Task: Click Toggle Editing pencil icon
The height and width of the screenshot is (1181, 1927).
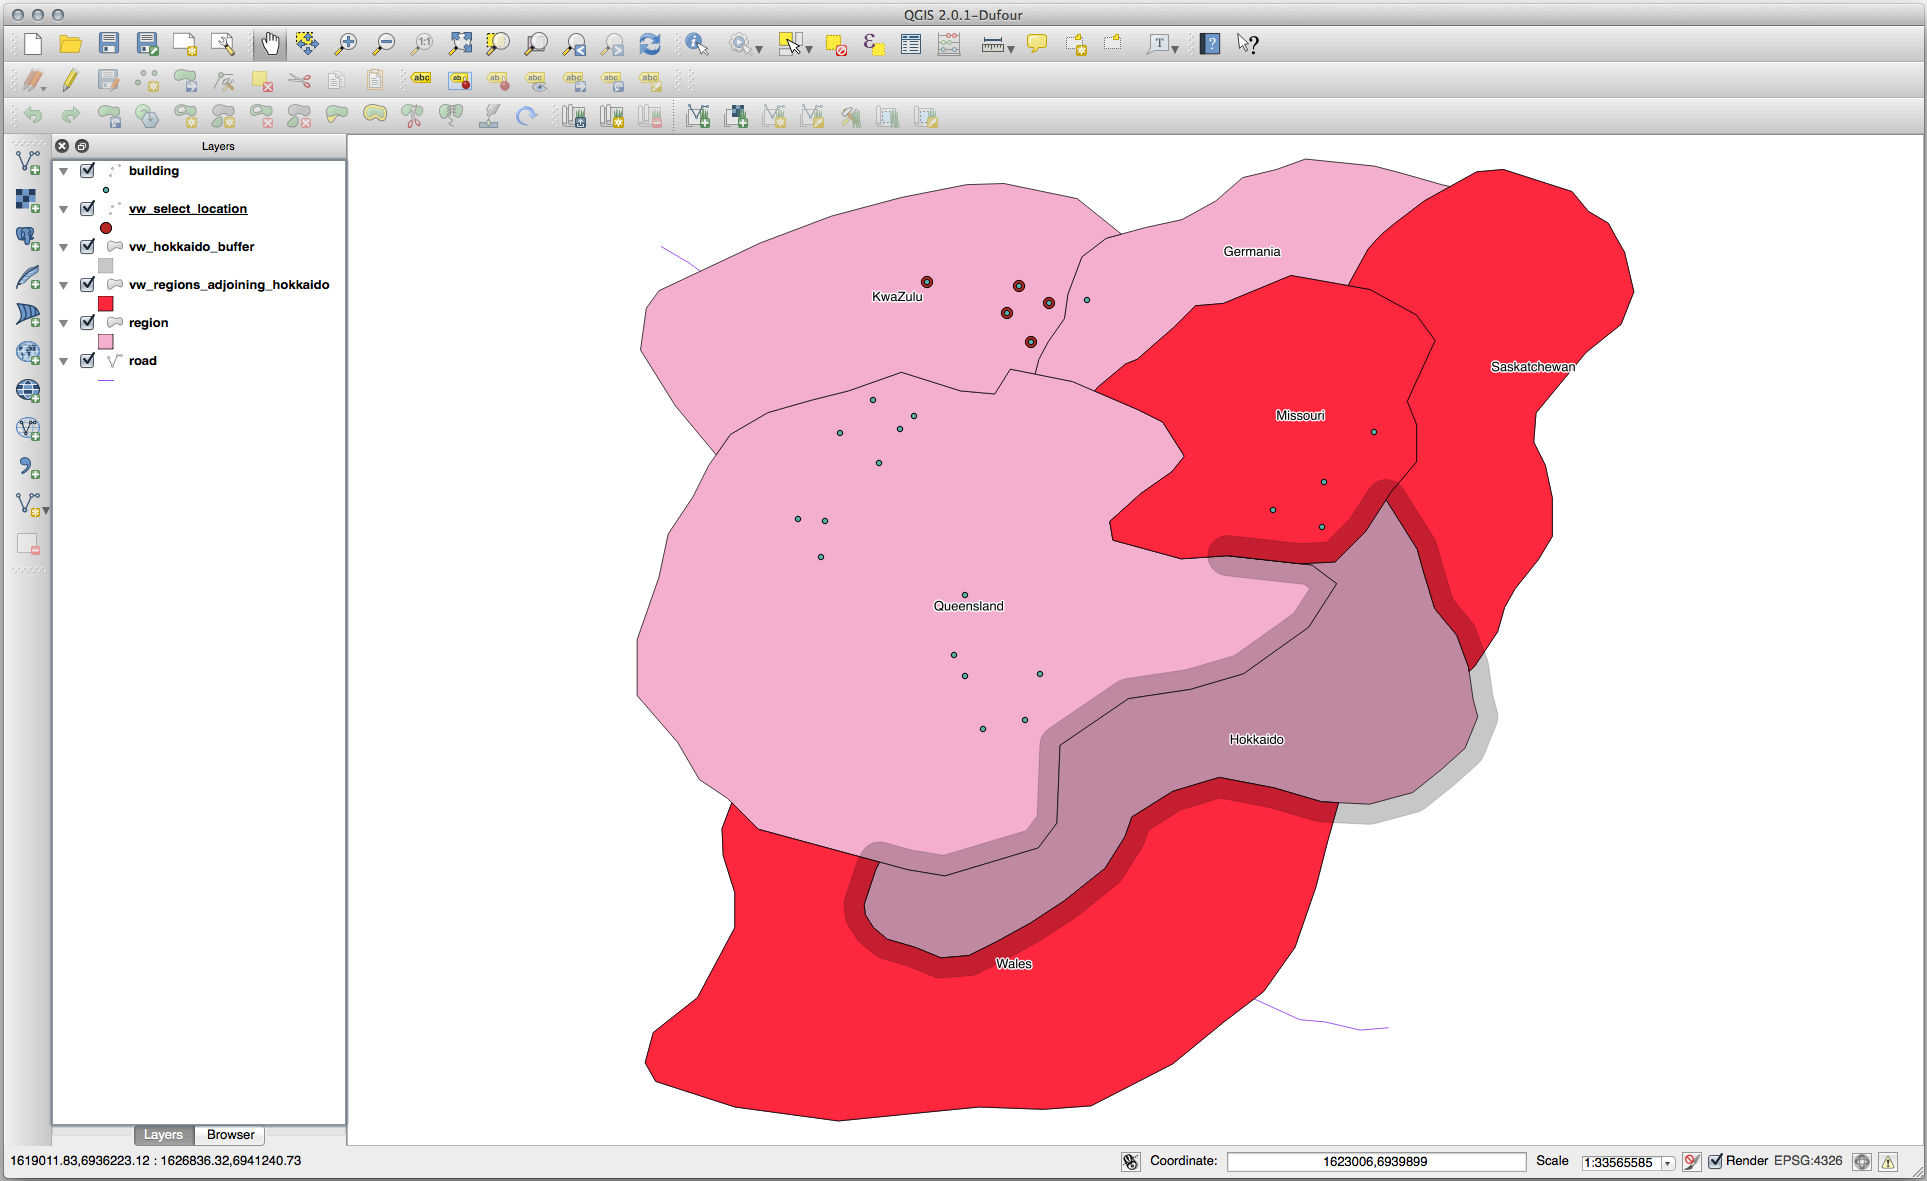Action: click(70, 80)
